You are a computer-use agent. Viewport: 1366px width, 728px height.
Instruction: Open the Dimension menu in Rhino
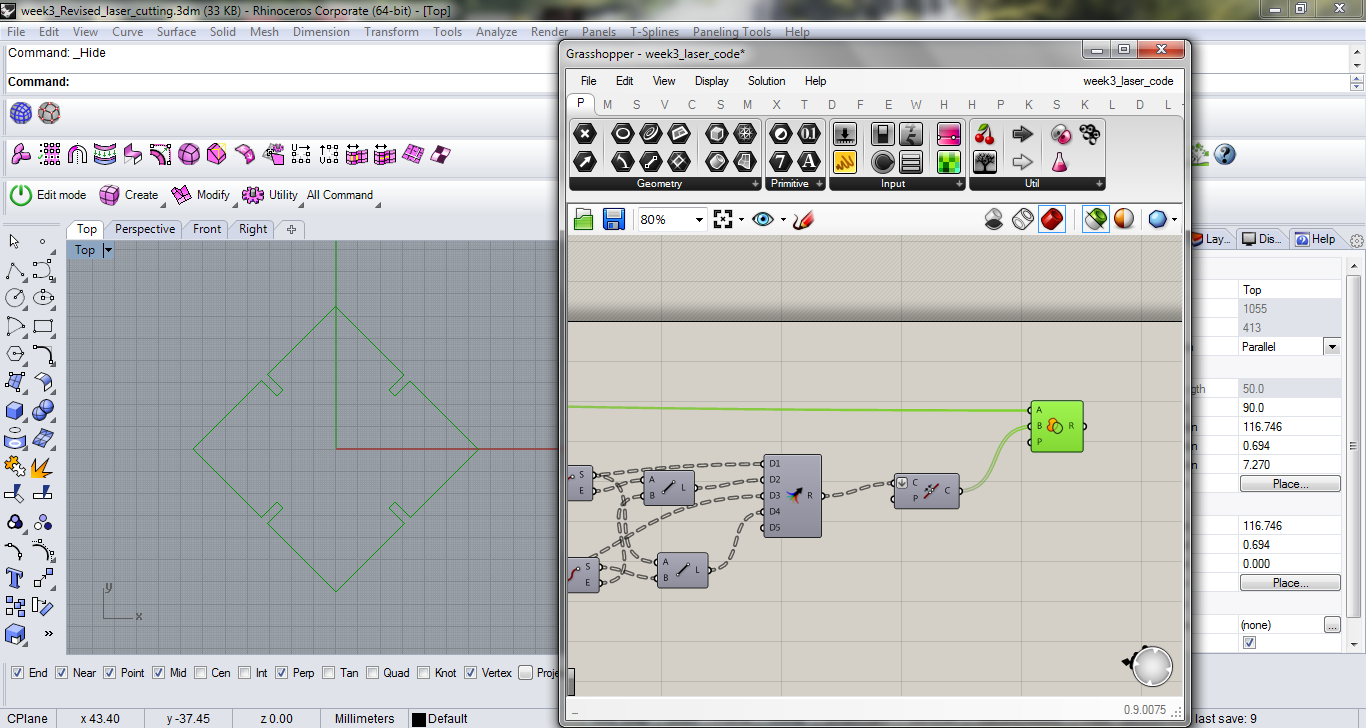(321, 32)
